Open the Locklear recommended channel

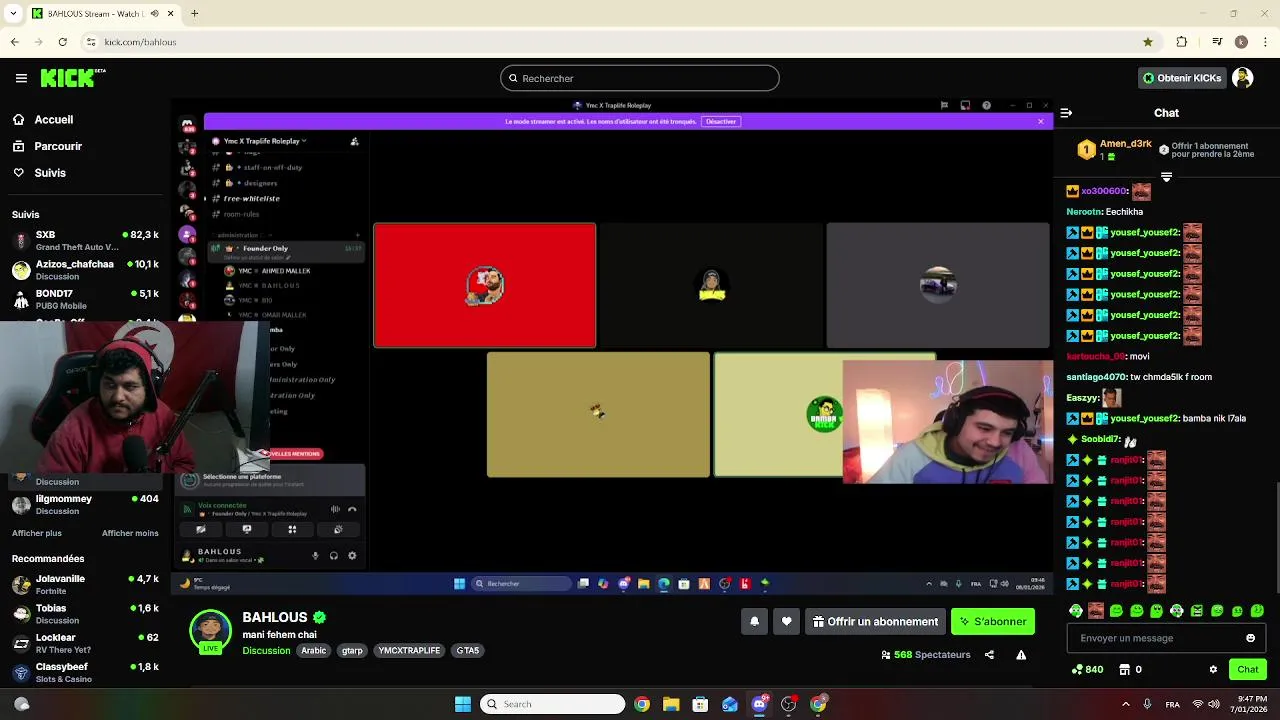tap(85, 643)
